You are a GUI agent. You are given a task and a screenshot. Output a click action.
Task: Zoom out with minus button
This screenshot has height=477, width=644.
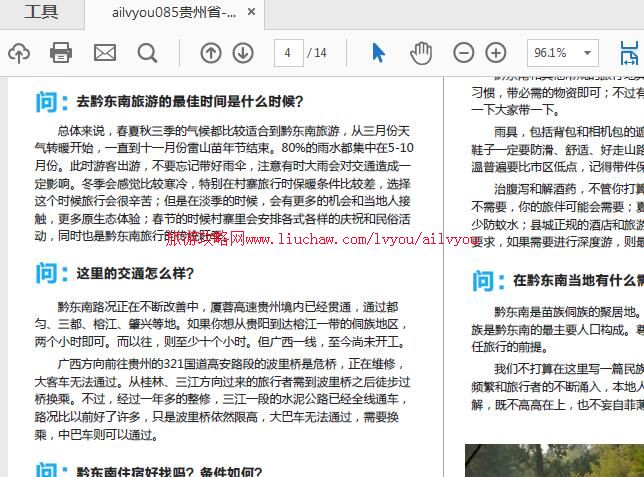(464, 53)
